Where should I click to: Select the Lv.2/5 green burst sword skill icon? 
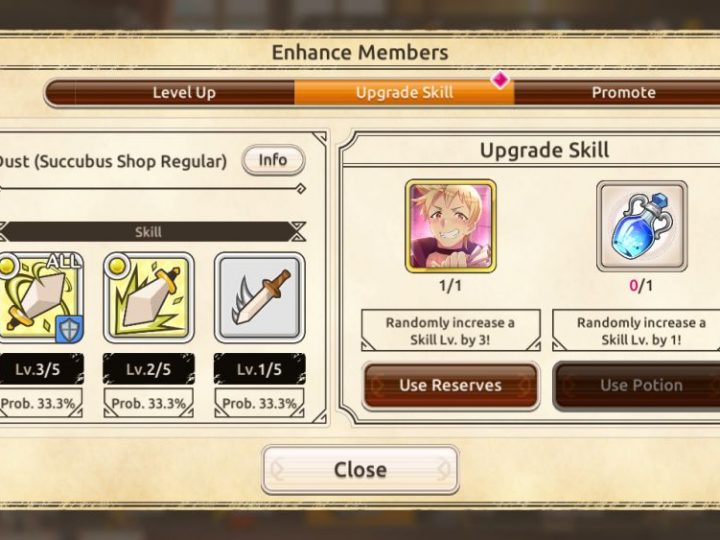point(149,298)
